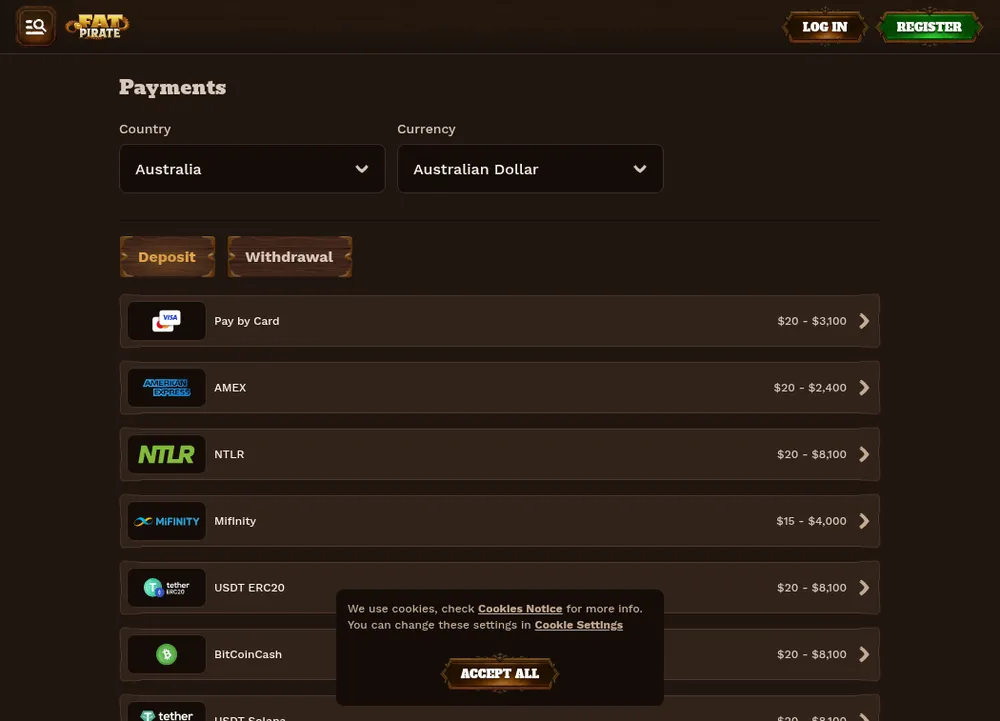Click the LOG IN button
The width and height of the screenshot is (1000, 721).
pos(825,27)
